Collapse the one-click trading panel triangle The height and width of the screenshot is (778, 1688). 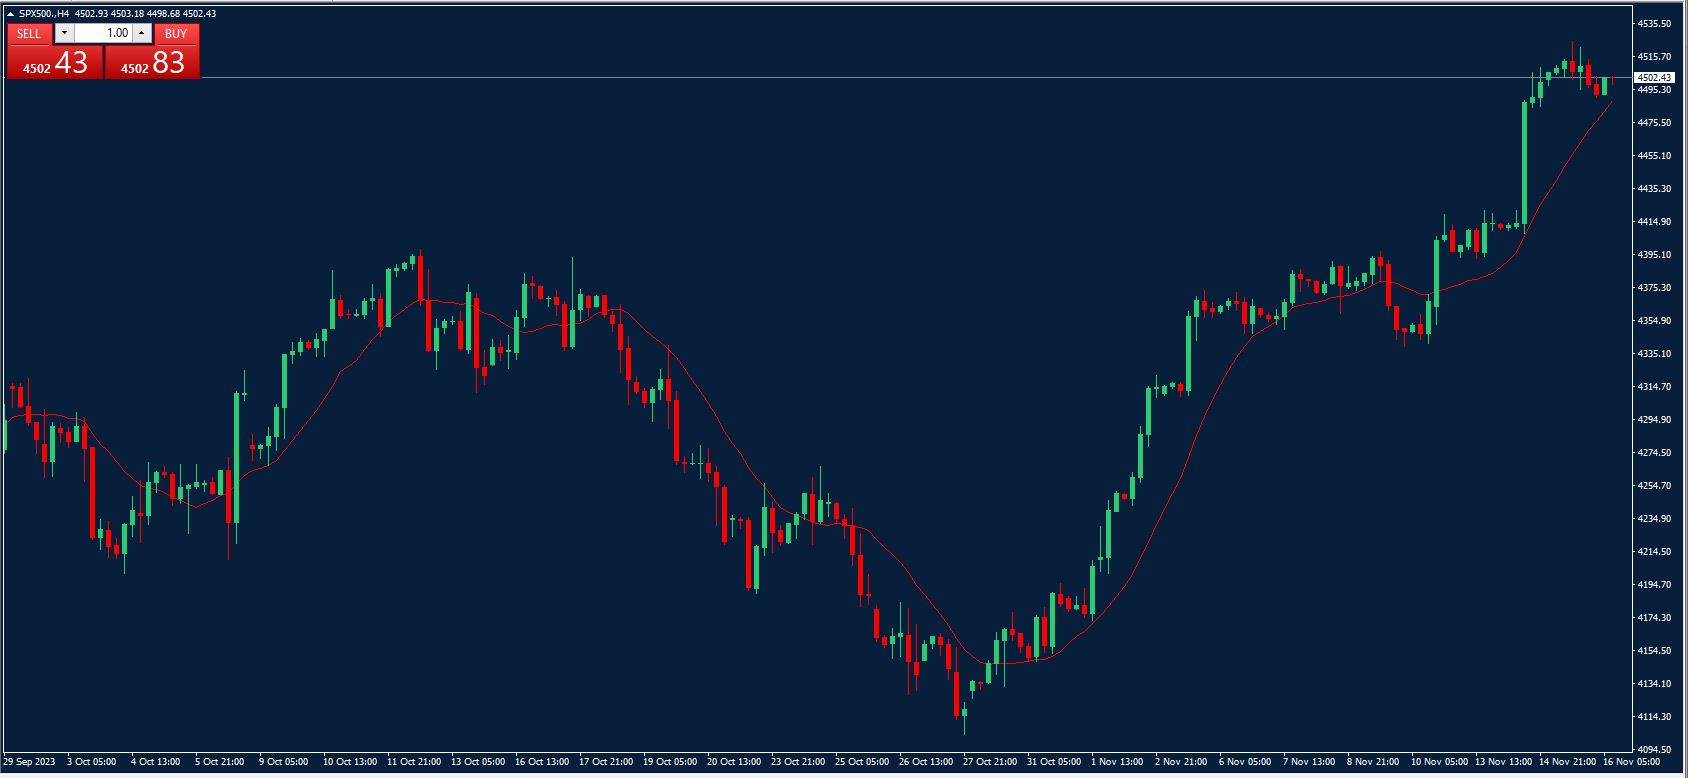click(x=10, y=14)
